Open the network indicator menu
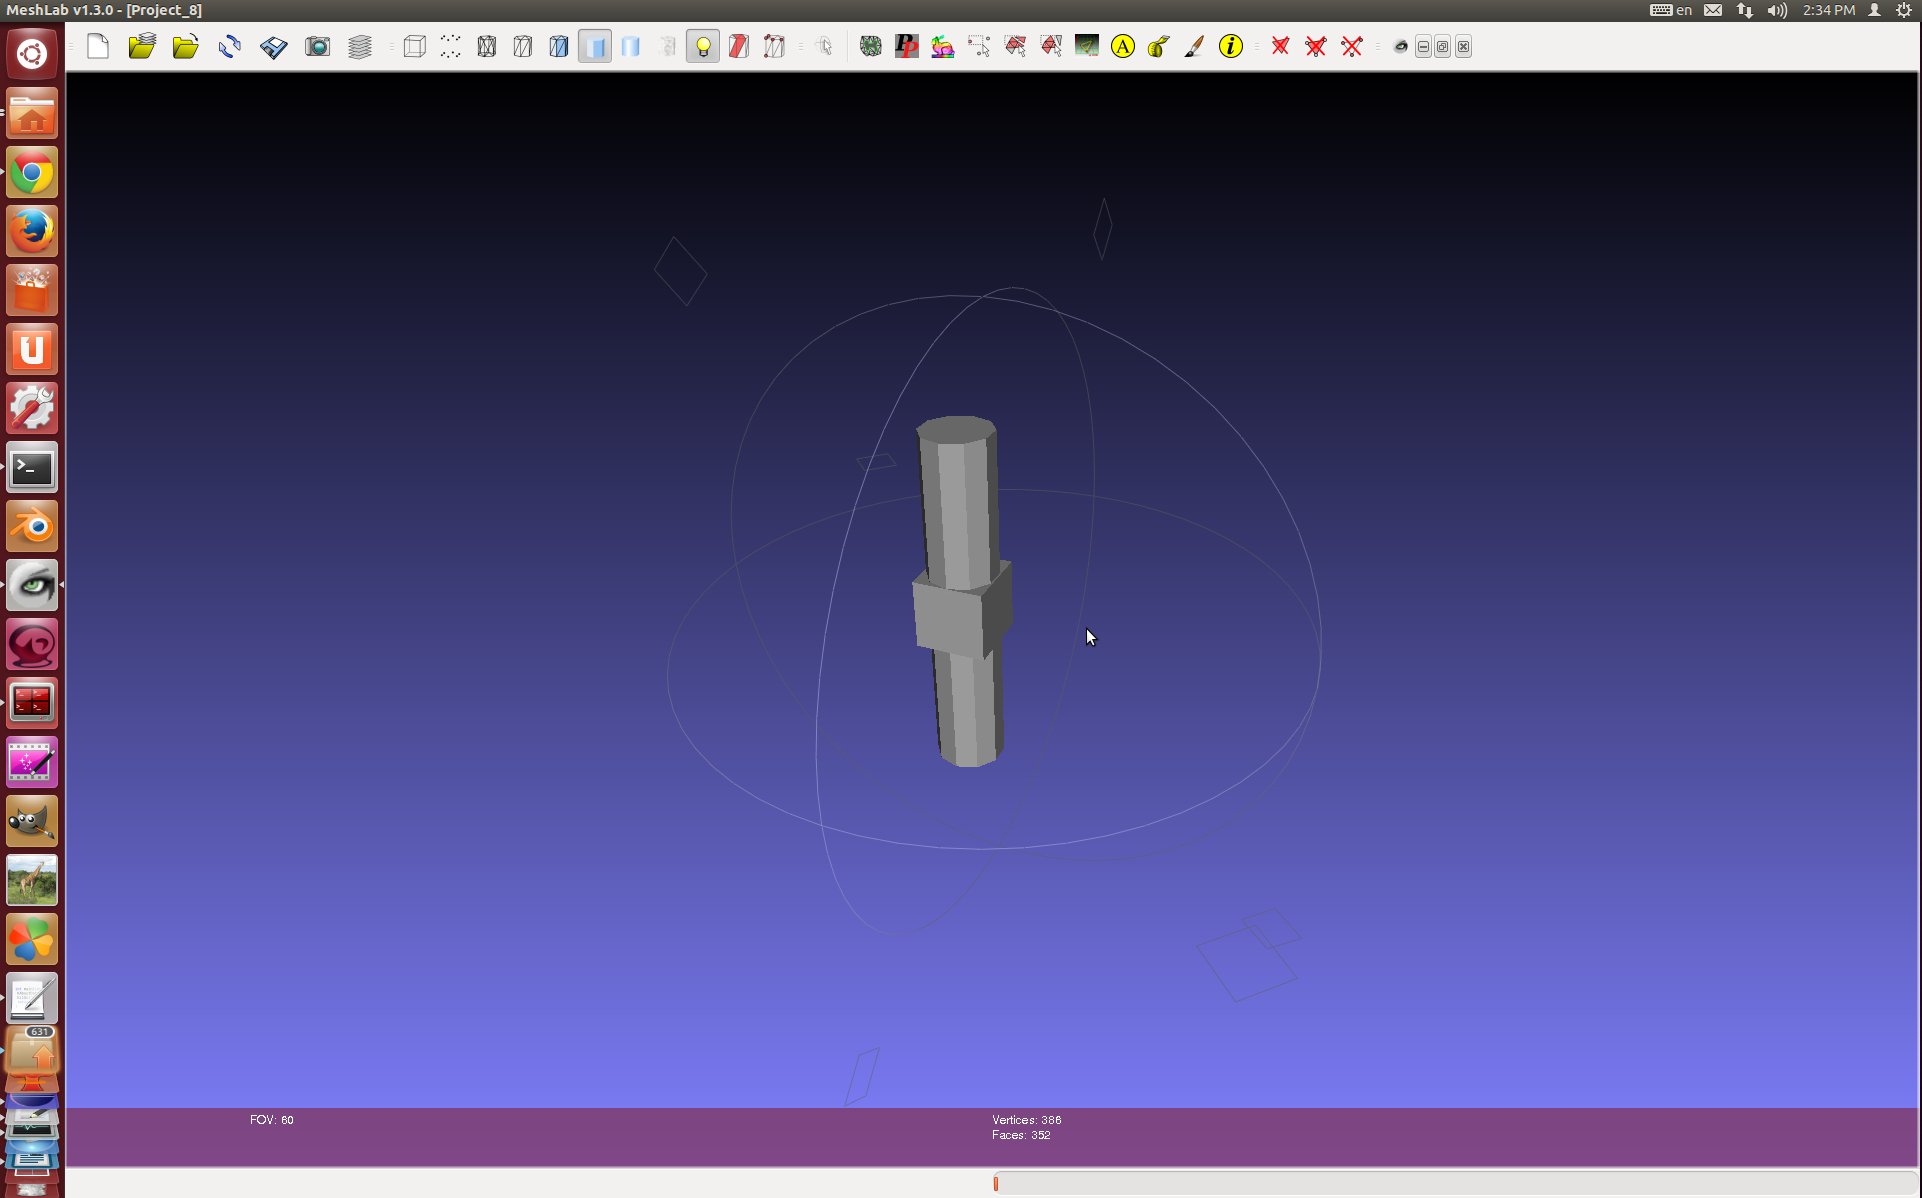 click(x=1745, y=10)
